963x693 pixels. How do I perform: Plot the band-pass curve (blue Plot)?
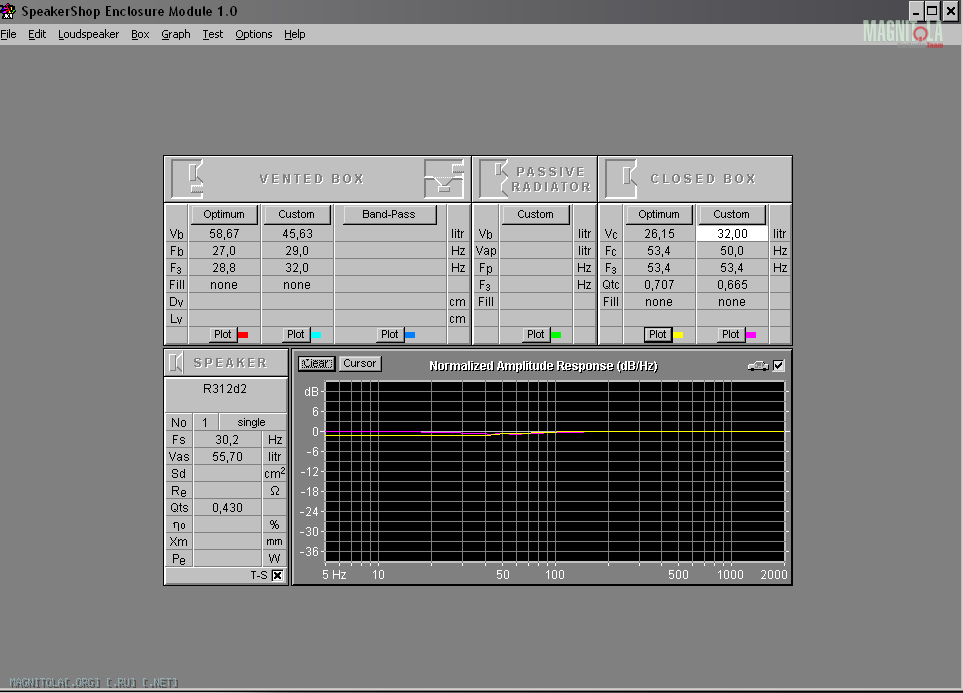390,334
